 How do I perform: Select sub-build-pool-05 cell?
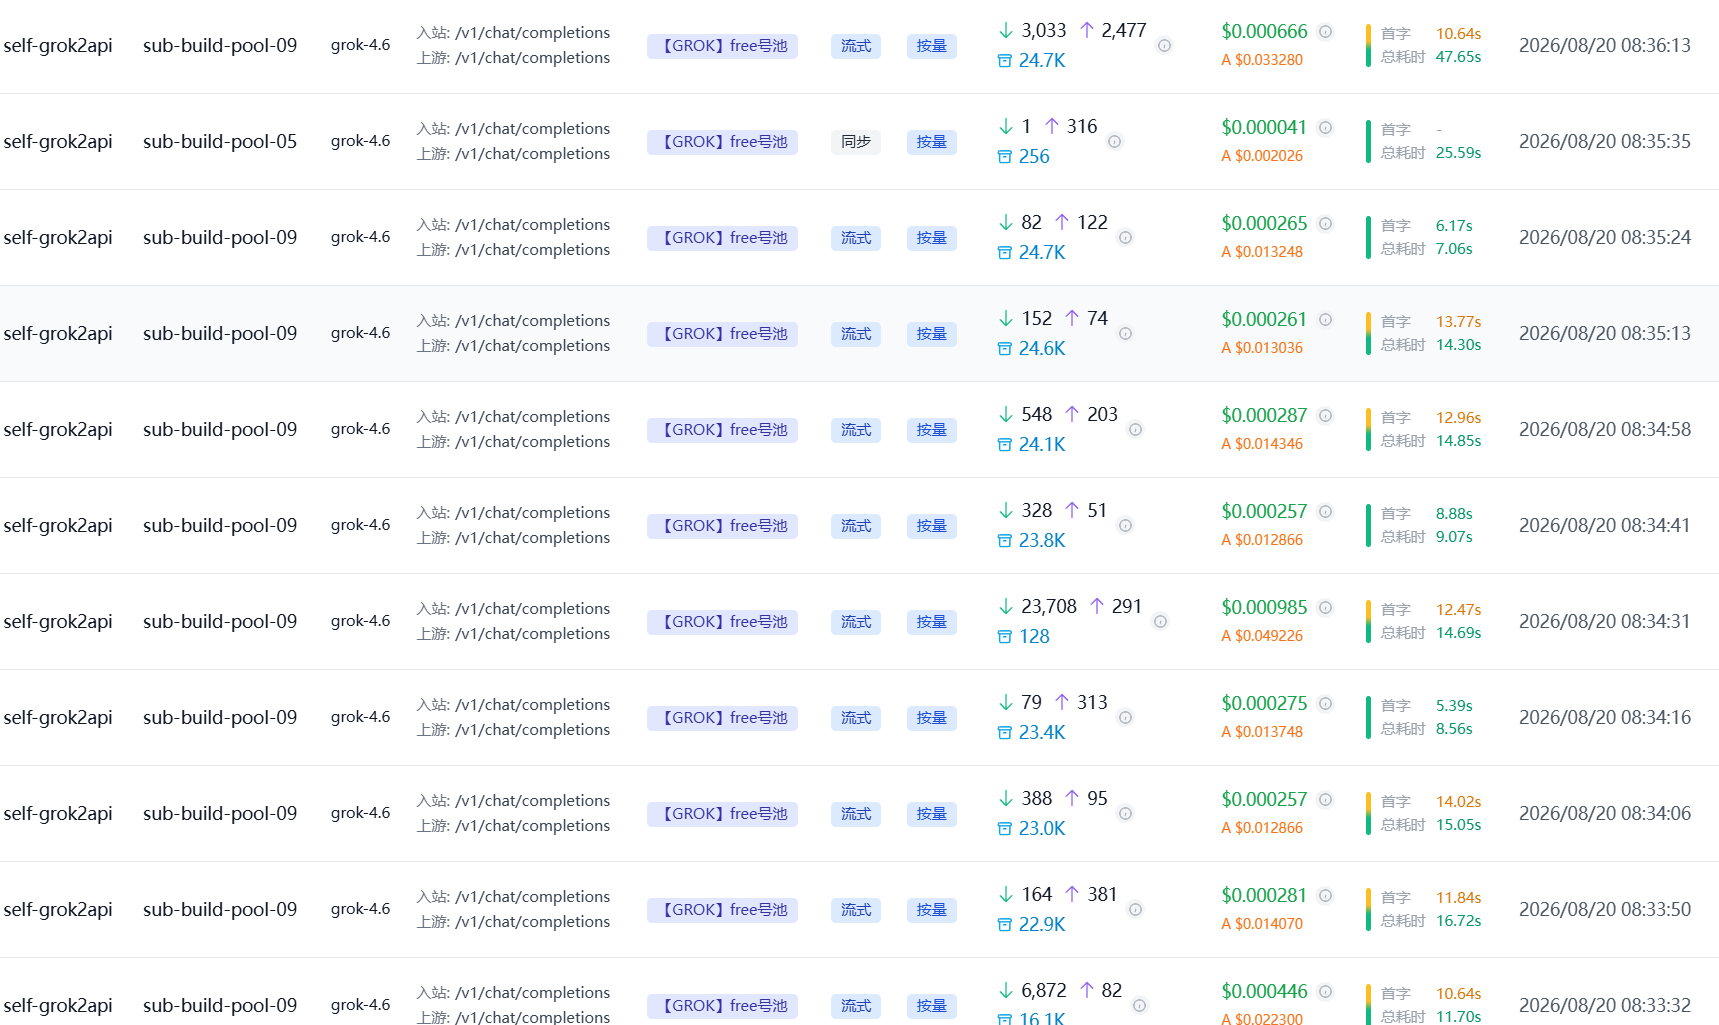tap(220, 141)
